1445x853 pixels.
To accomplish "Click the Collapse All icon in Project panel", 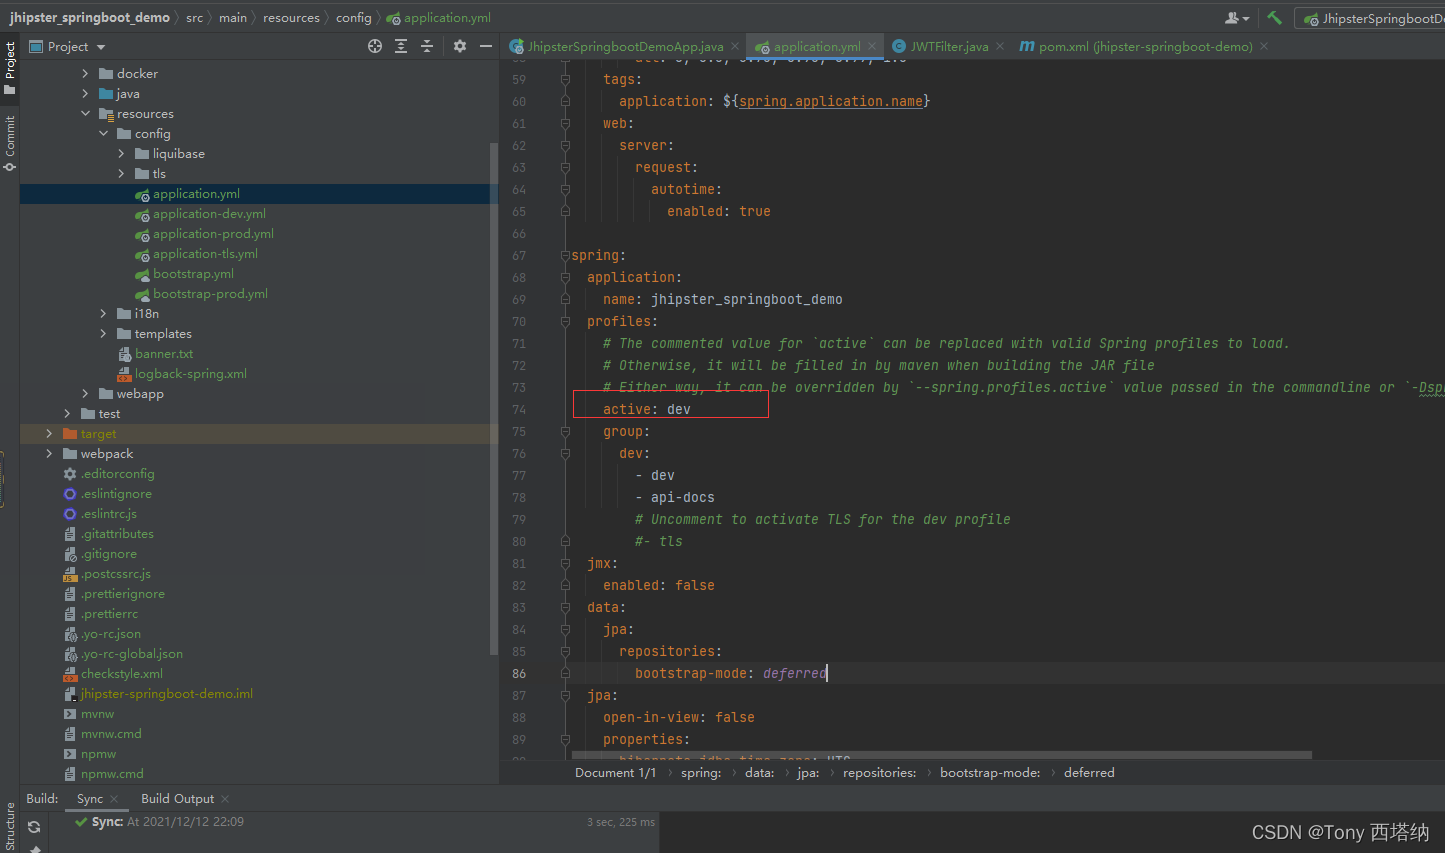I will 427,46.
